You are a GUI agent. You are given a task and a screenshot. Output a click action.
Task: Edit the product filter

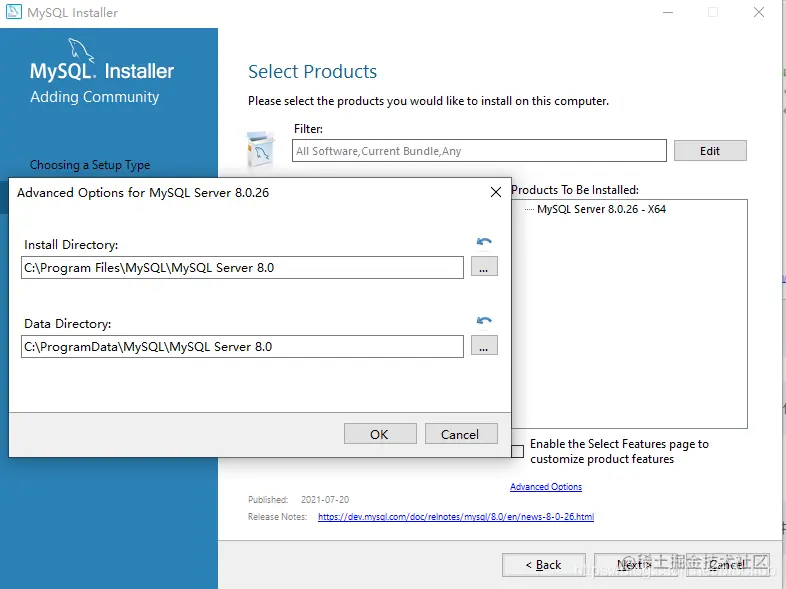(710, 150)
